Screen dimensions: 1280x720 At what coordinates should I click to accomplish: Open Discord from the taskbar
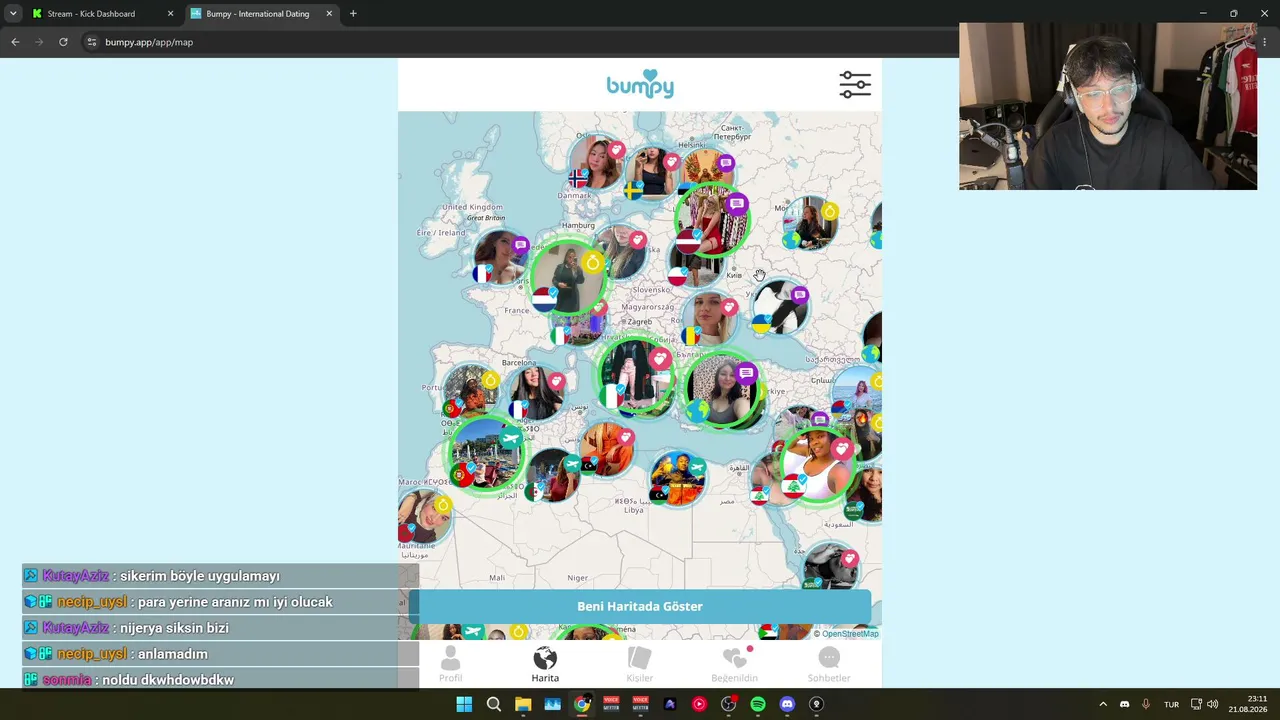787,704
